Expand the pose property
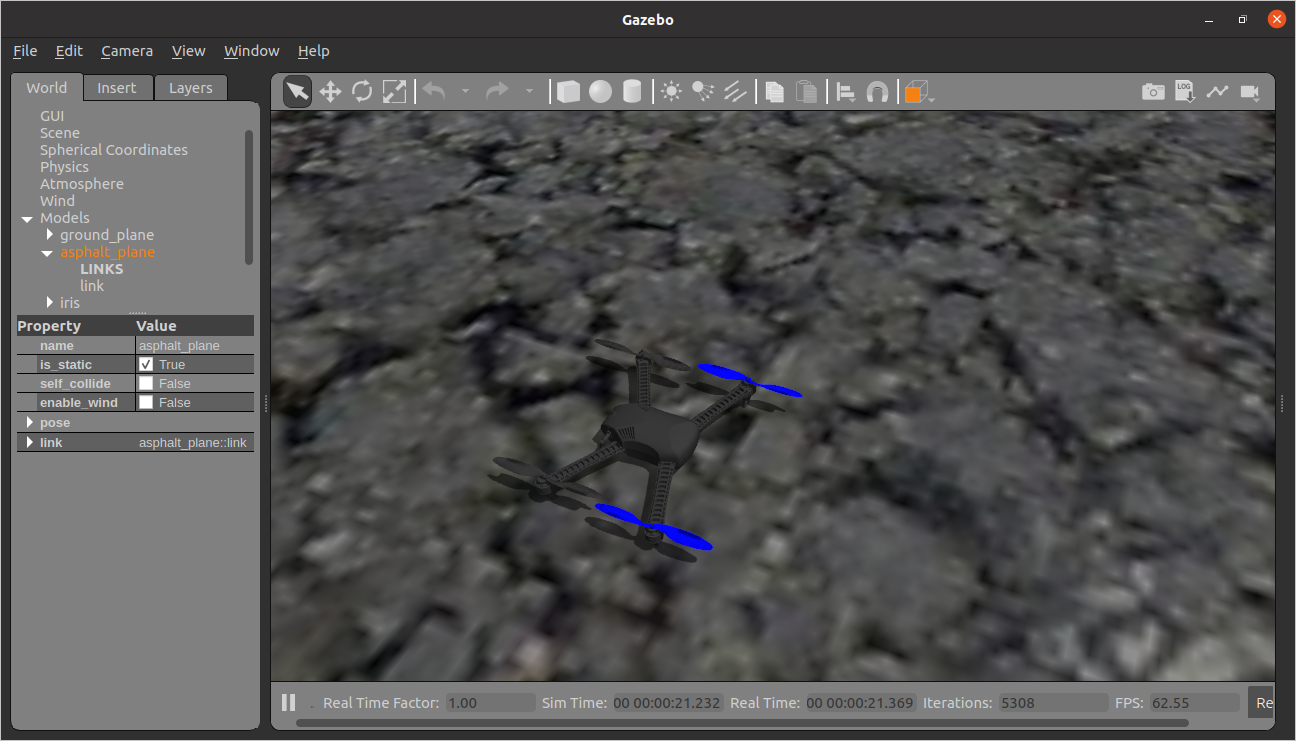The image size is (1296, 741). pos(30,422)
